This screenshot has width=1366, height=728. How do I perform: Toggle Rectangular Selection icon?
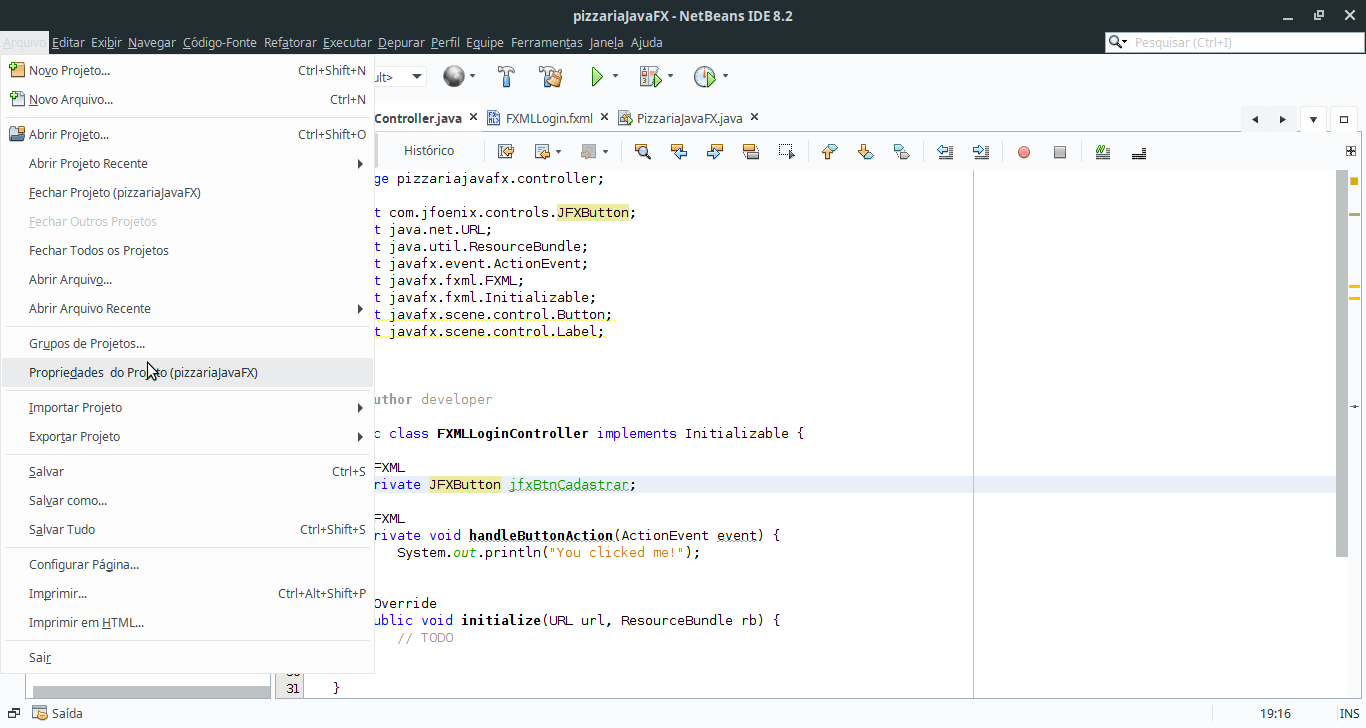coord(787,152)
